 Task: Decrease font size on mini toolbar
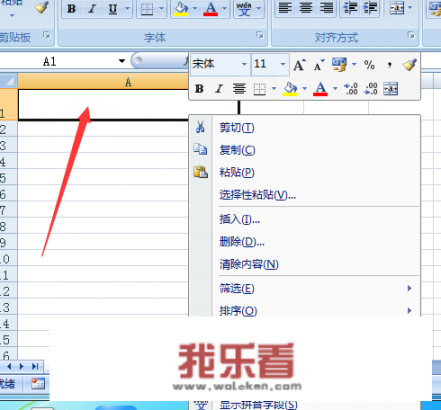319,65
